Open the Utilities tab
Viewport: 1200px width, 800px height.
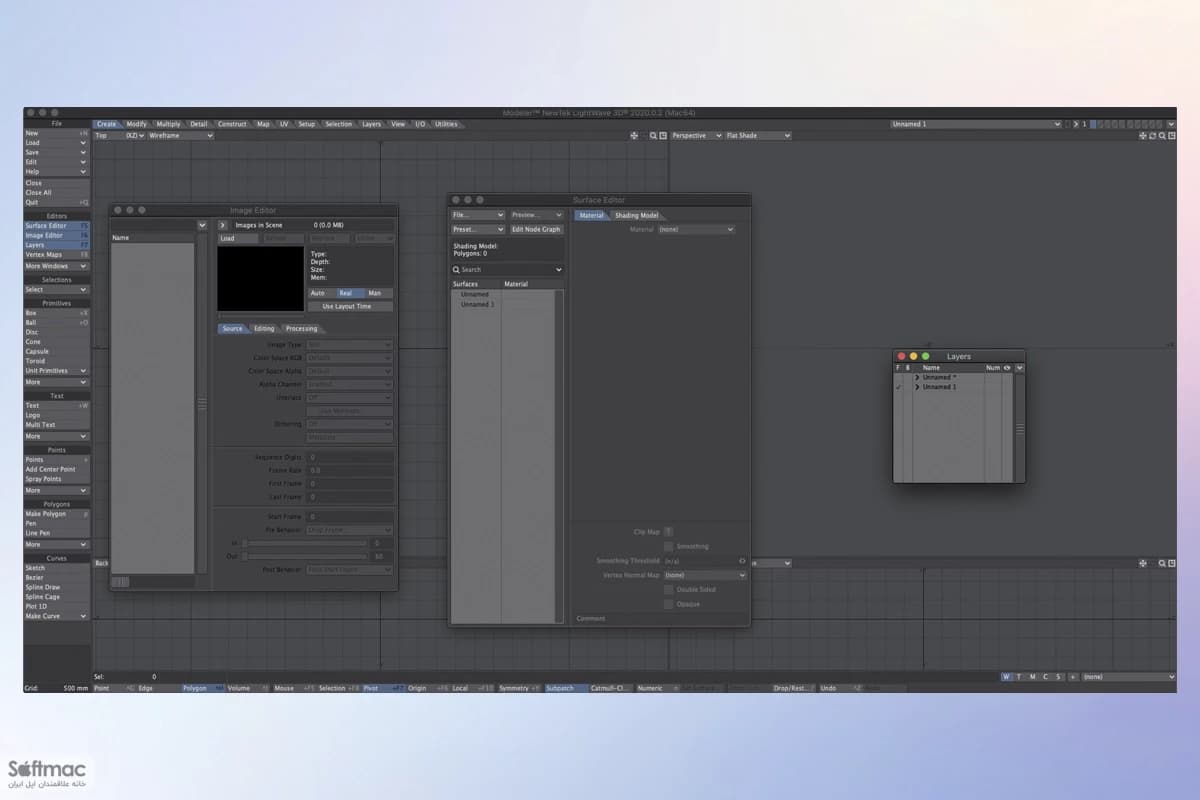pos(446,124)
